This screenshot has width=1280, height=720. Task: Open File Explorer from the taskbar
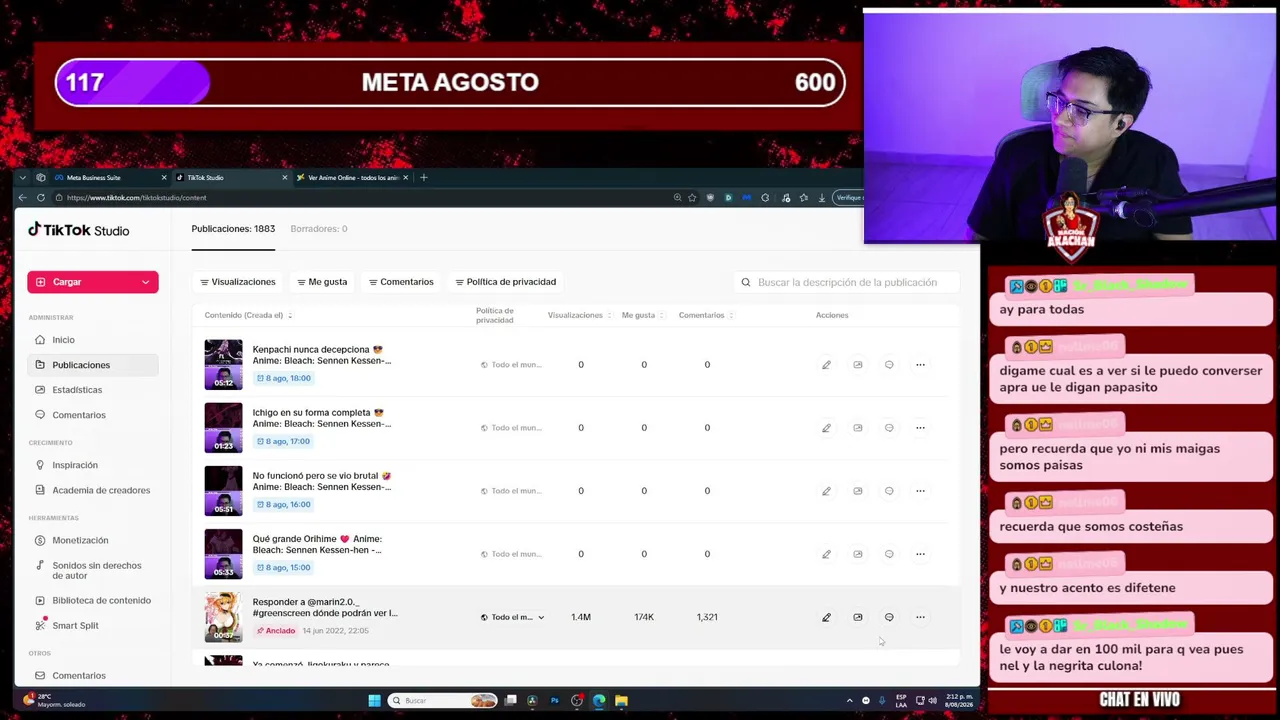(621, 701)
